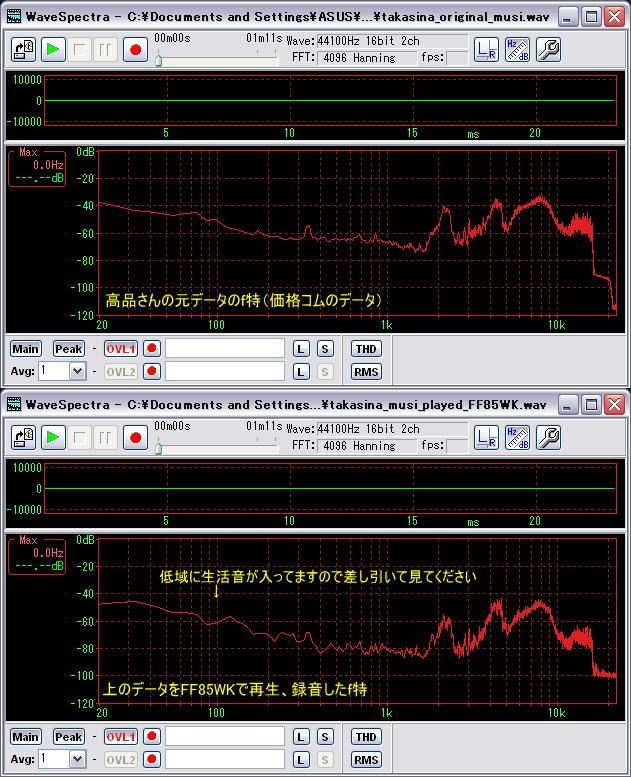Image resolution: width=631 pixels, height=777 pixels.
Task: Open file icon in top WaveSpectra window
Action: click(23, 50)
